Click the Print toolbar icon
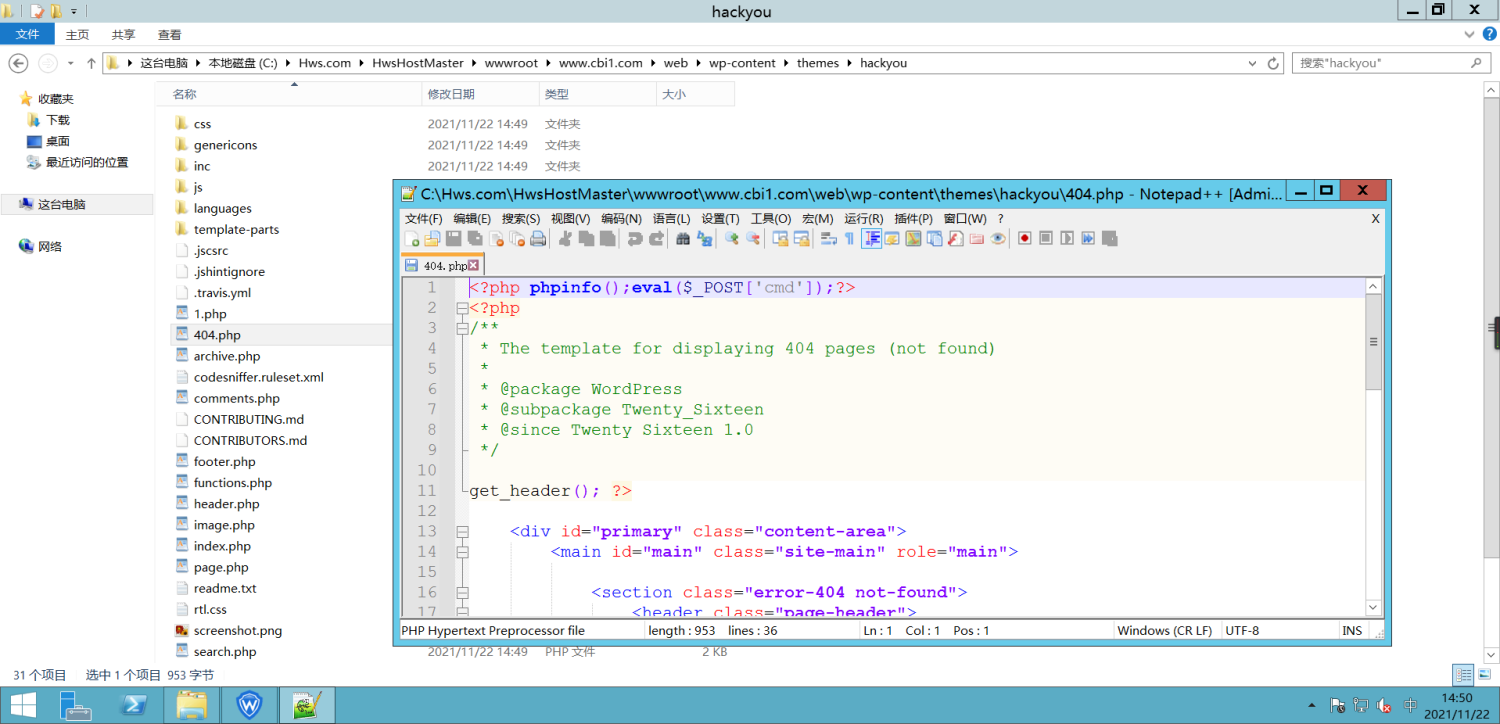The height and width of the screenshot is (724, 1500). point(538,238)
